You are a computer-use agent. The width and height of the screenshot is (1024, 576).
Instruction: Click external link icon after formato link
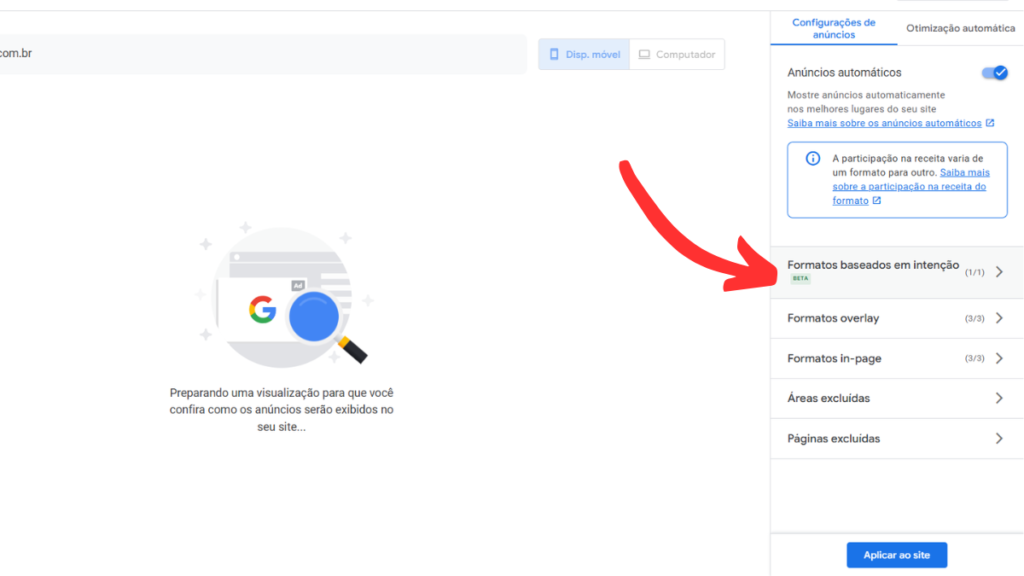click(876, 200)
